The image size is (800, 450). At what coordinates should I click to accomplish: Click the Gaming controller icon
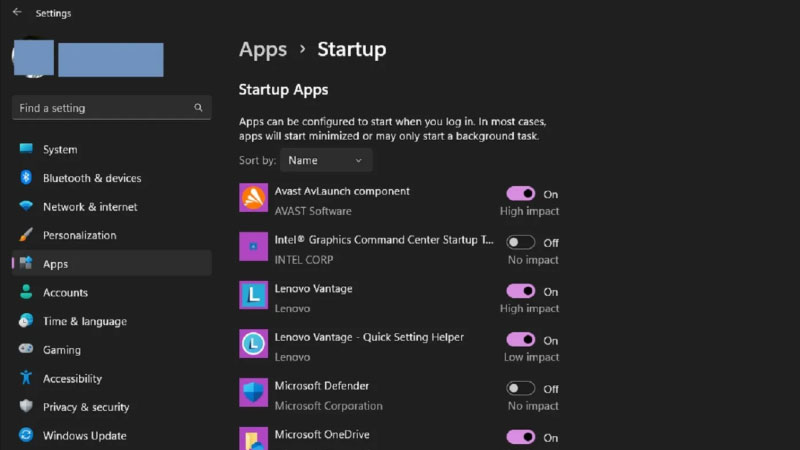[26, 349]
